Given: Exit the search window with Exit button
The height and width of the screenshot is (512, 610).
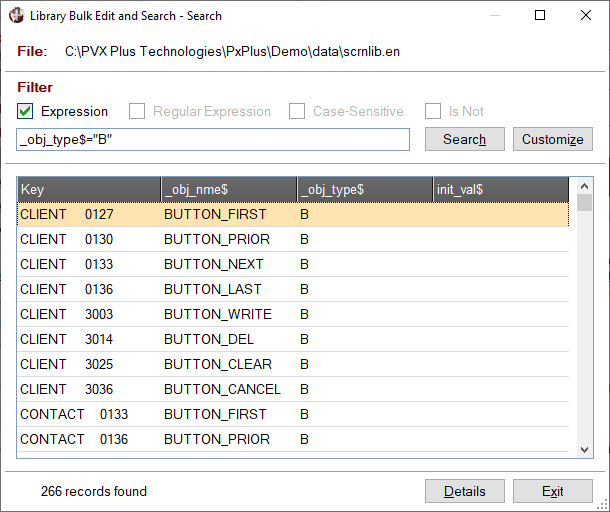Looking at the screenshot, I should tap(552, 491).
